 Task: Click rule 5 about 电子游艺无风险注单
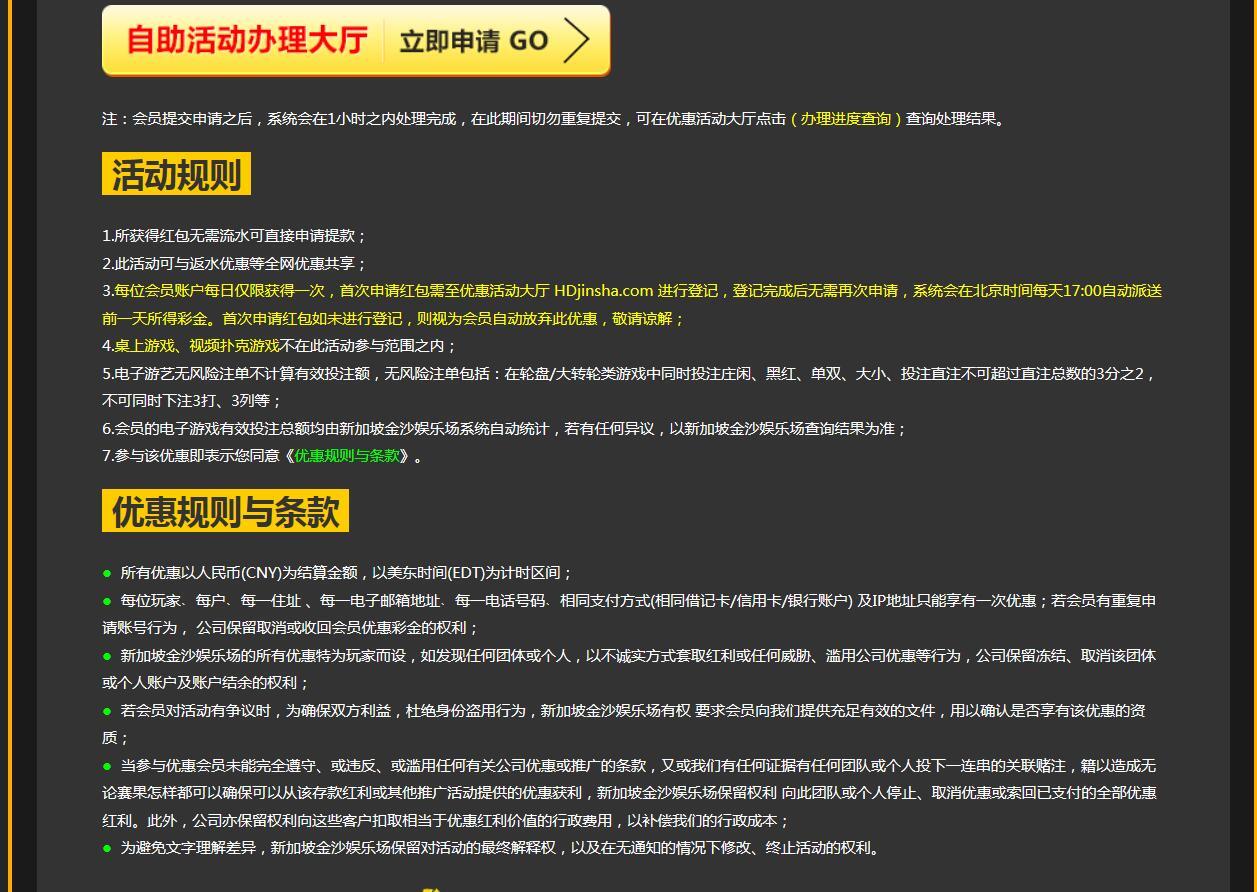tap(628, 374)
